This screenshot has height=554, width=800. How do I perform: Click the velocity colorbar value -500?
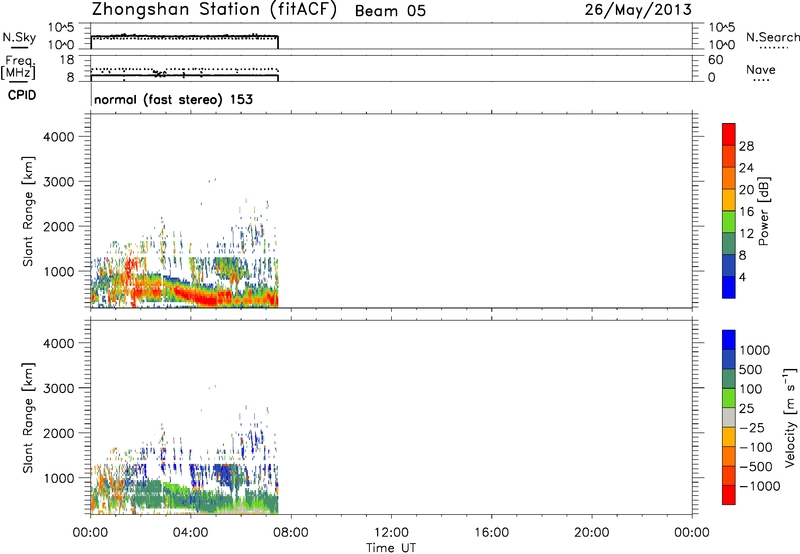click(756, 467)
